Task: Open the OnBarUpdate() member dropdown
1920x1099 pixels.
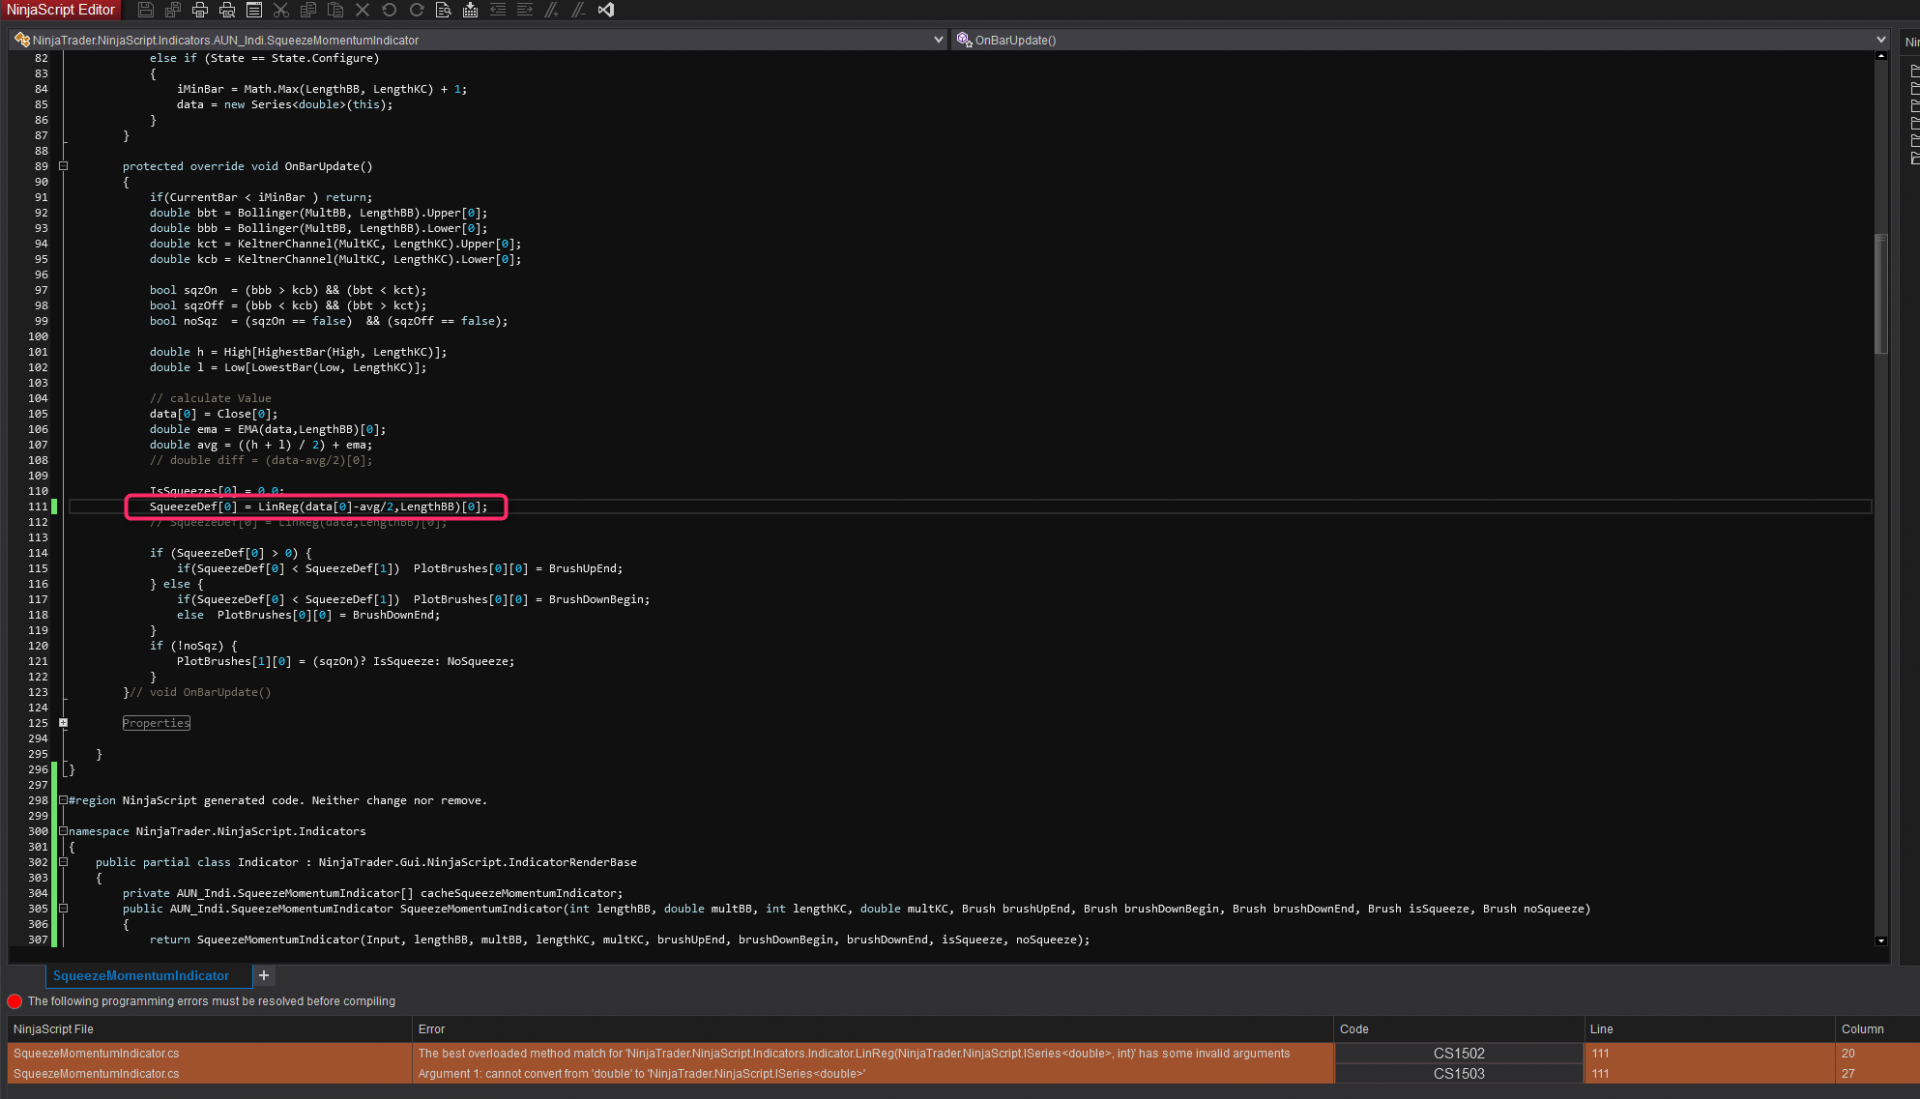Action: 1880,40
